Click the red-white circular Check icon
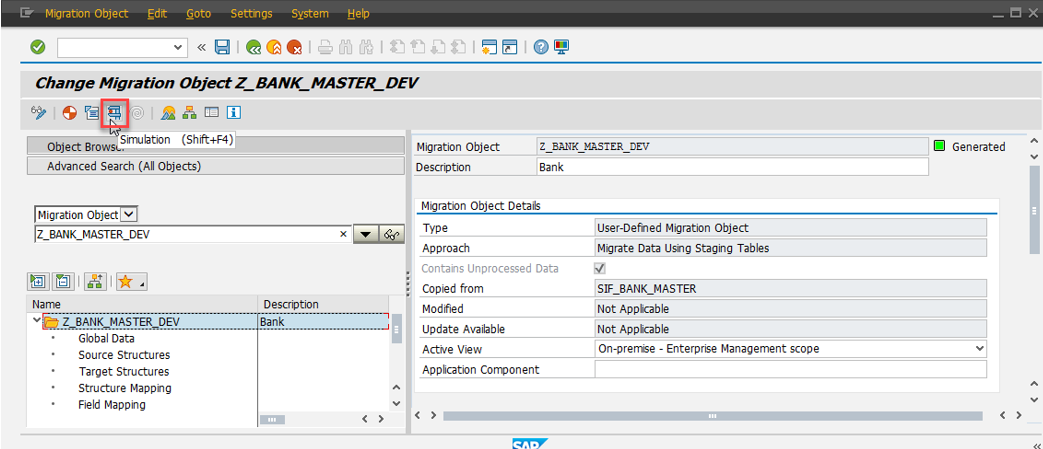Image resolution: width=1043 pixels, height=449 pixels. pyautogui.click(x=69, y=112)
